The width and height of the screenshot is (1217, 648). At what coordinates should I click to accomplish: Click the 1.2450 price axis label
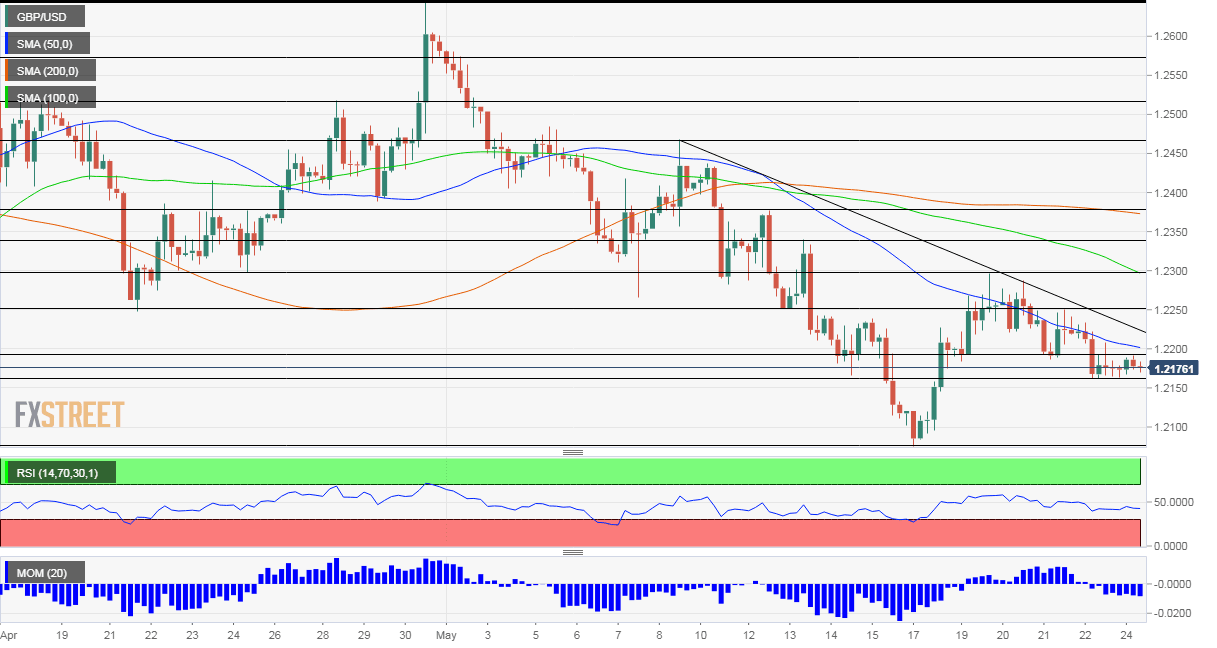click(1173, 153)
